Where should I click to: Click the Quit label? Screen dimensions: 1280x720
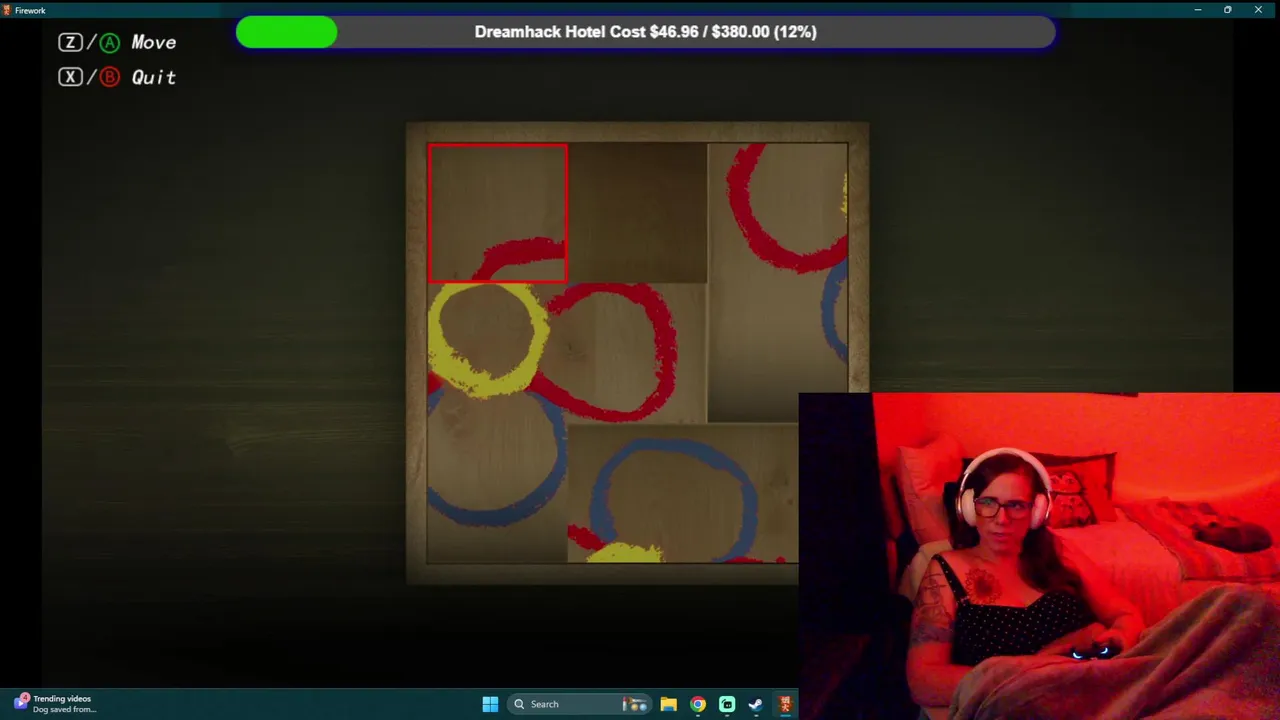pos(153,77)
